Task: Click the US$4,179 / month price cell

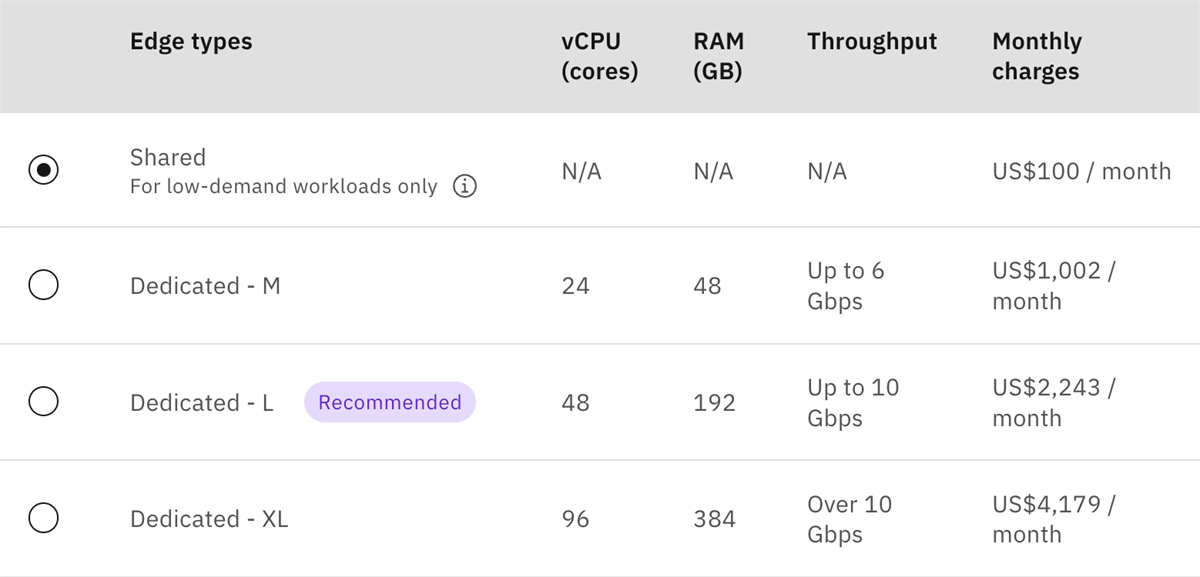Action: [1053, 519]
